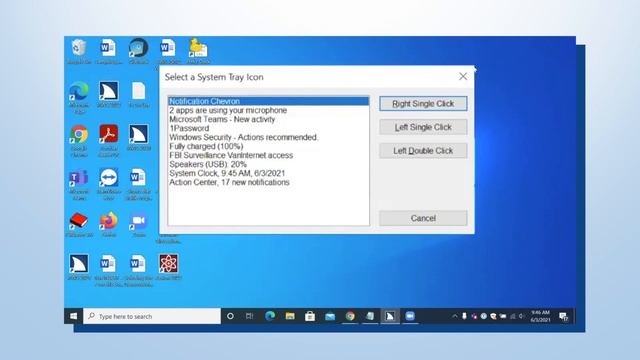The image size is (640, 360).
Task: Open Microsoft Store from the taskbar
Action: (310, 316)
